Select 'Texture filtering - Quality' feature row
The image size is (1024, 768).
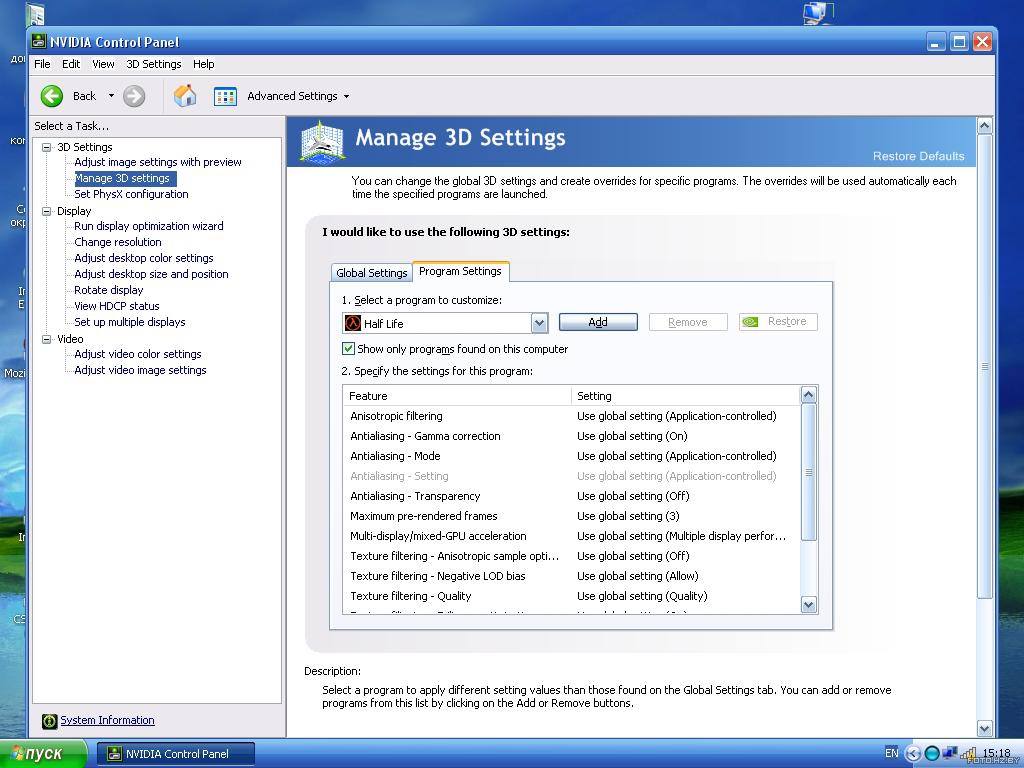(x=571, y=596)
